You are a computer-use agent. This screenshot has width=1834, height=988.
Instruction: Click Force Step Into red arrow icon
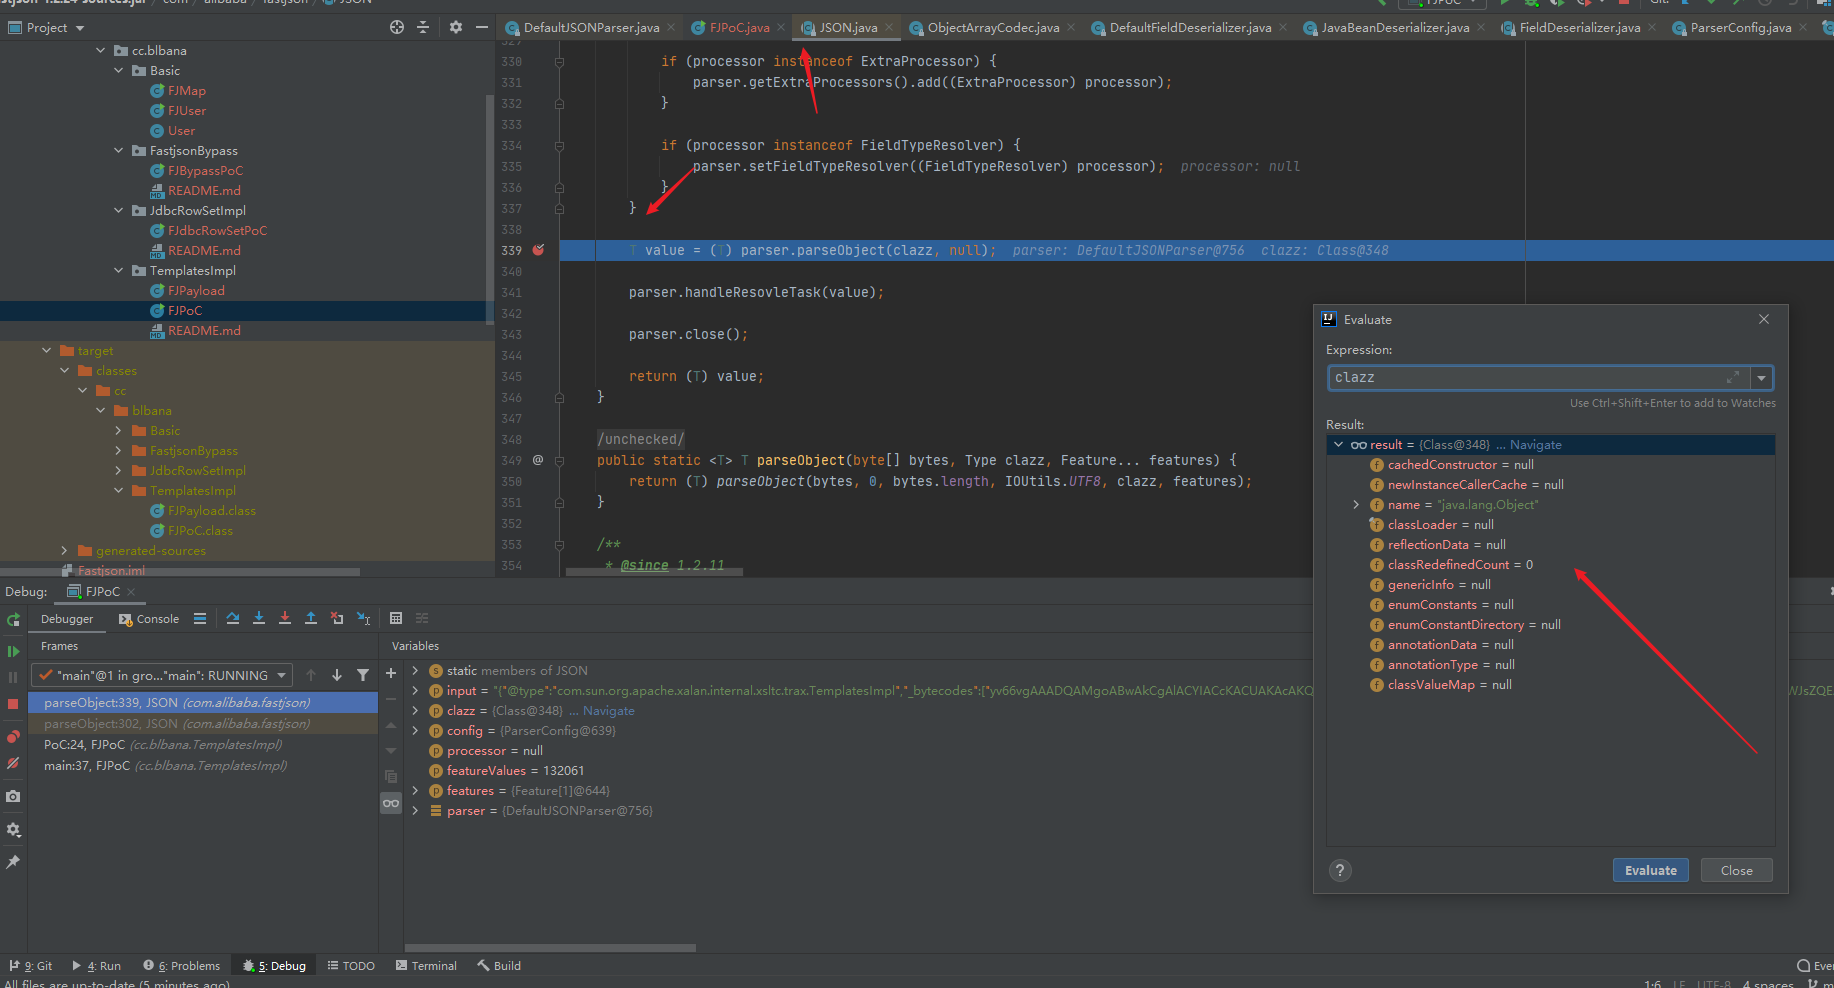pyautogui.click(x=285, y=618)
